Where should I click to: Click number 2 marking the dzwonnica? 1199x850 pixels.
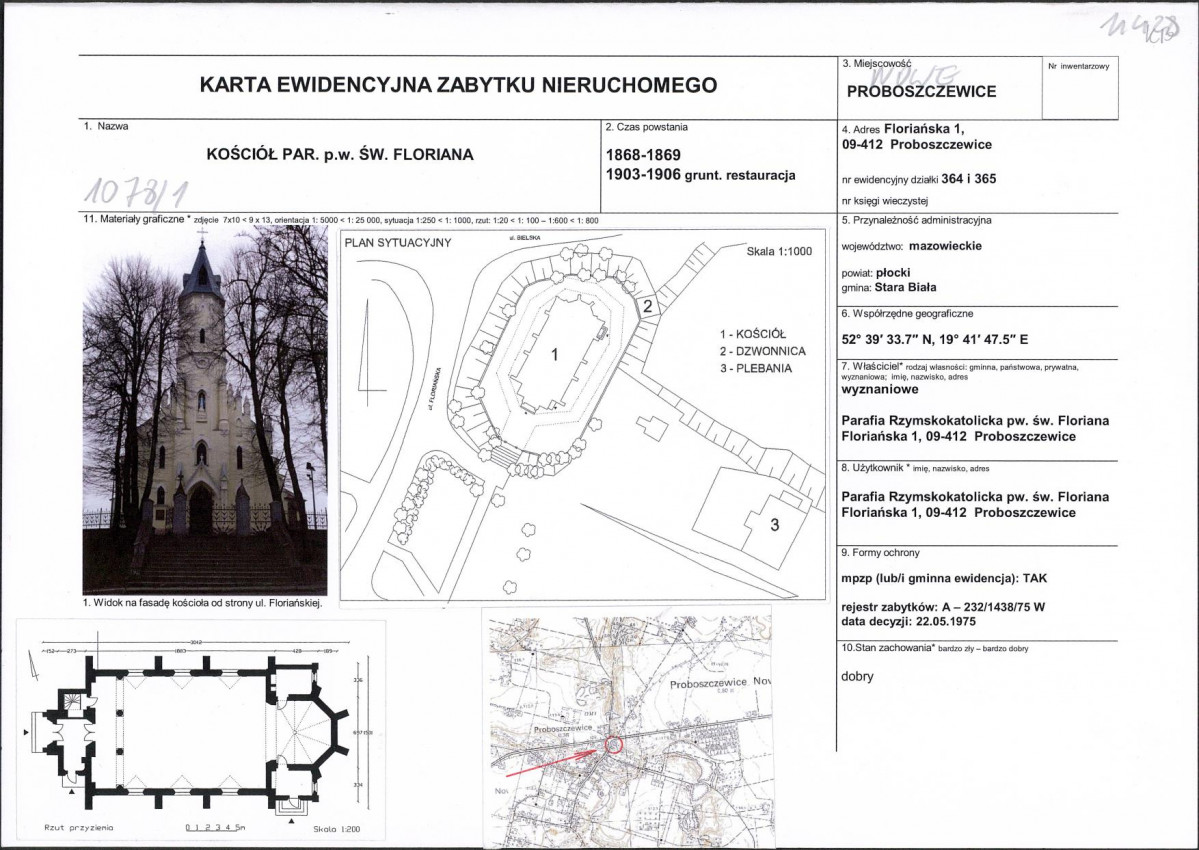647,307
